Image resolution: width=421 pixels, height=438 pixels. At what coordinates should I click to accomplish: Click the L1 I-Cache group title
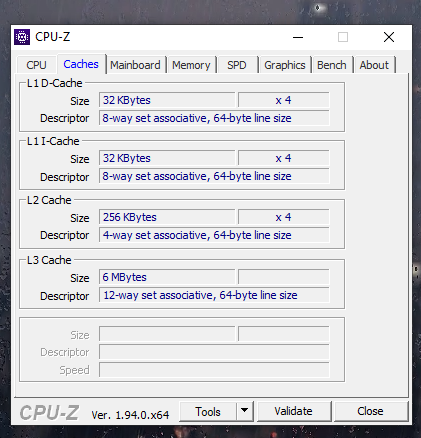tap(53, 141)
